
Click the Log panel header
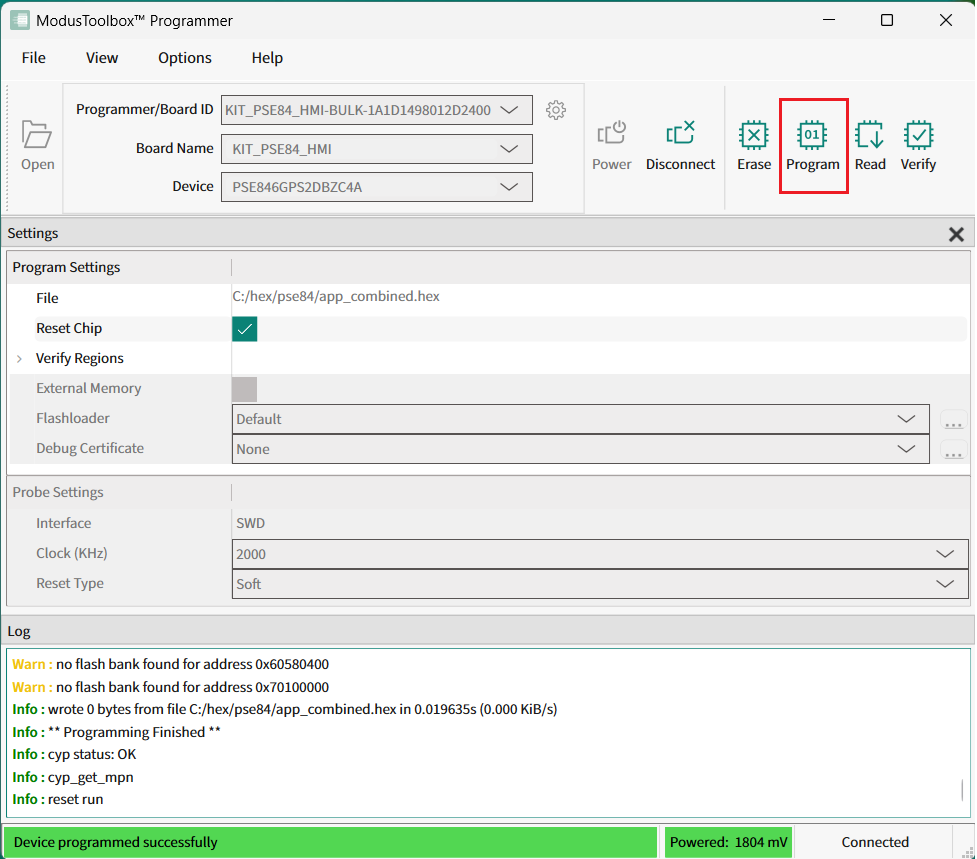point(488,632)
